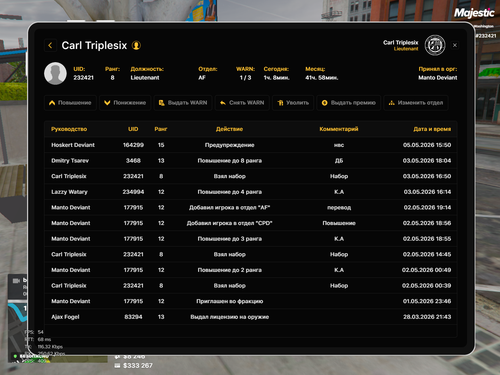500x375 pixels.
Task: Click the UID 234994 cell
Action: click(133, 192)
